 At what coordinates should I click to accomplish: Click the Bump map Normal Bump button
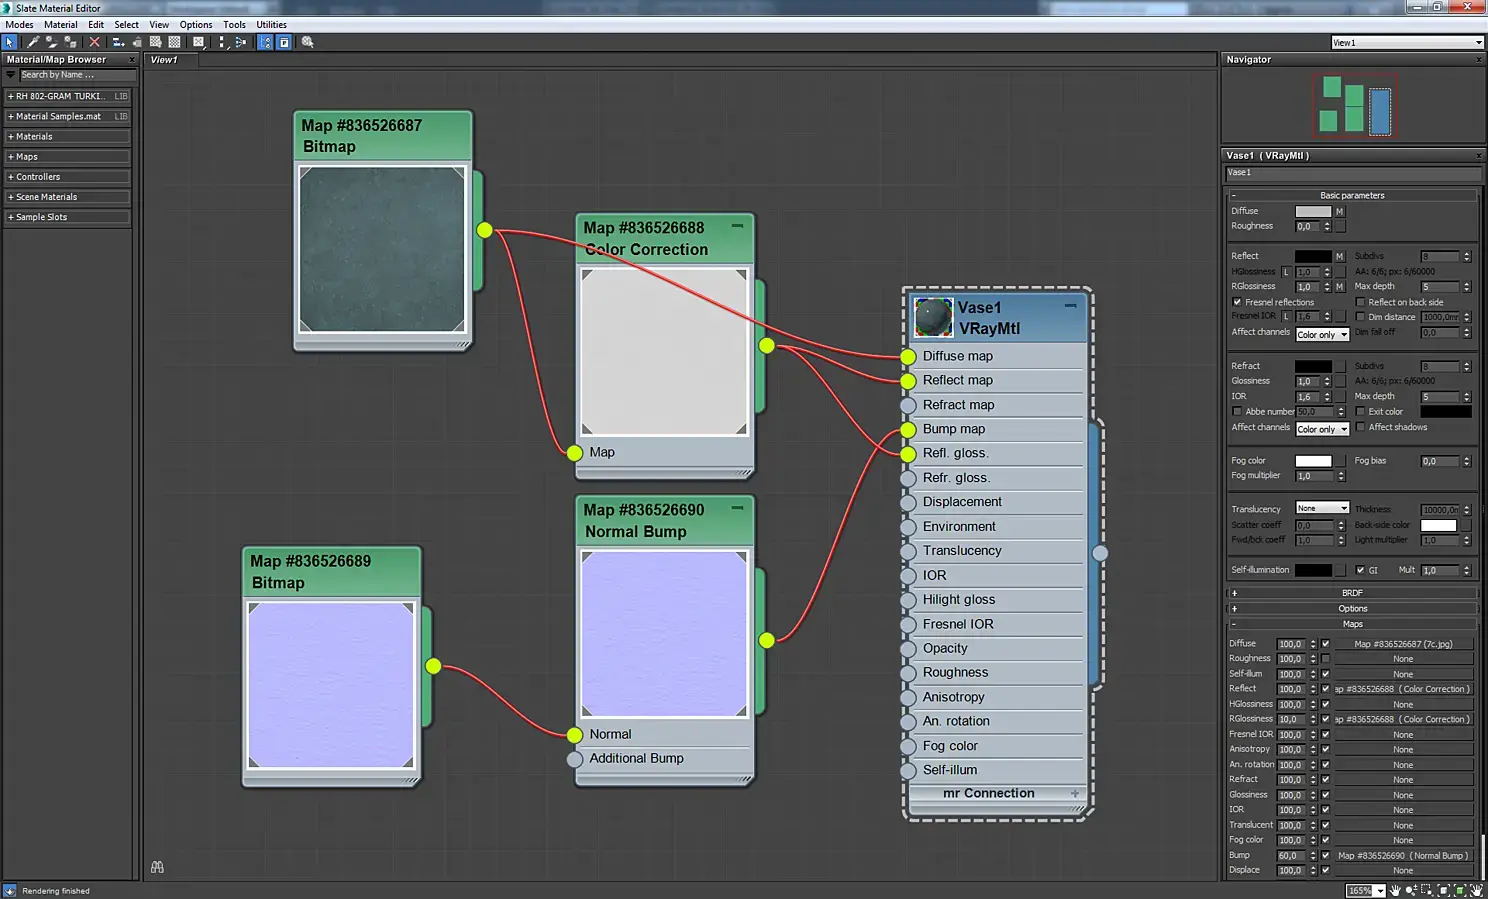(1403, 856)
